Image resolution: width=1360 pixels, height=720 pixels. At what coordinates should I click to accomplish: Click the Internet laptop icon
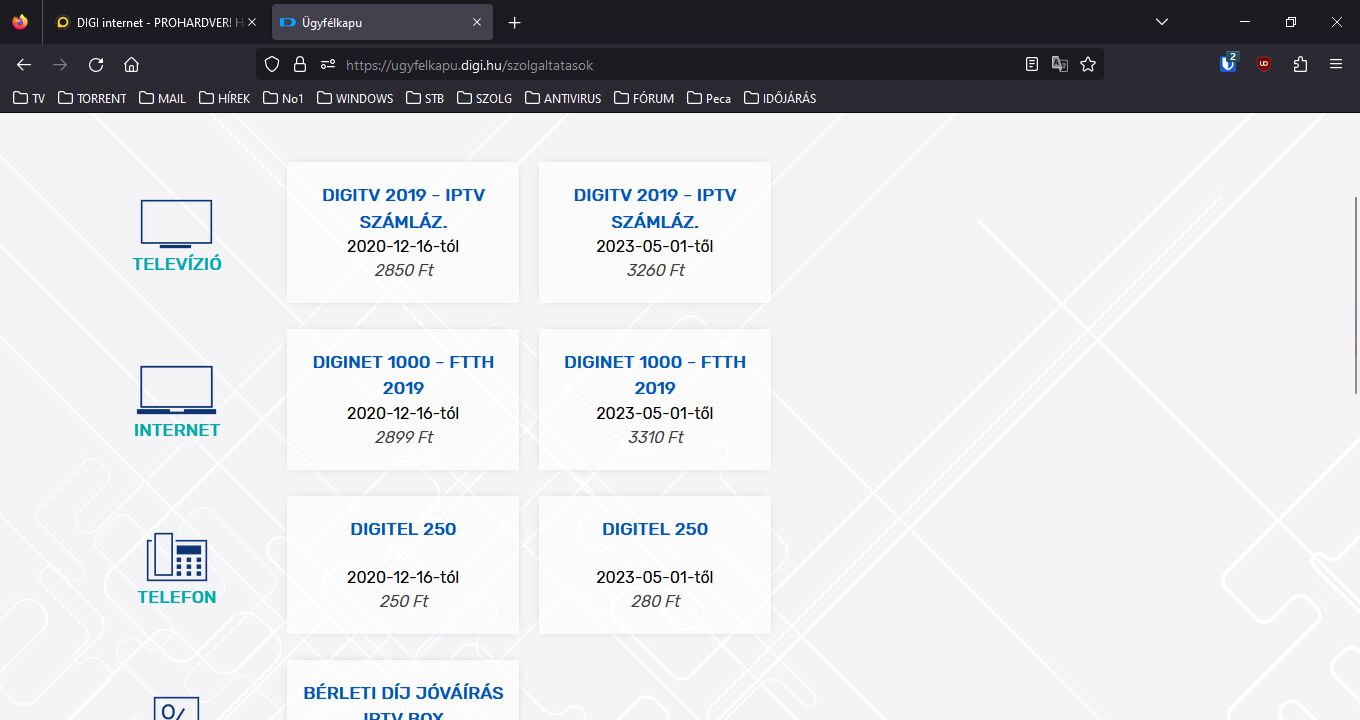(x=176, y=390)
